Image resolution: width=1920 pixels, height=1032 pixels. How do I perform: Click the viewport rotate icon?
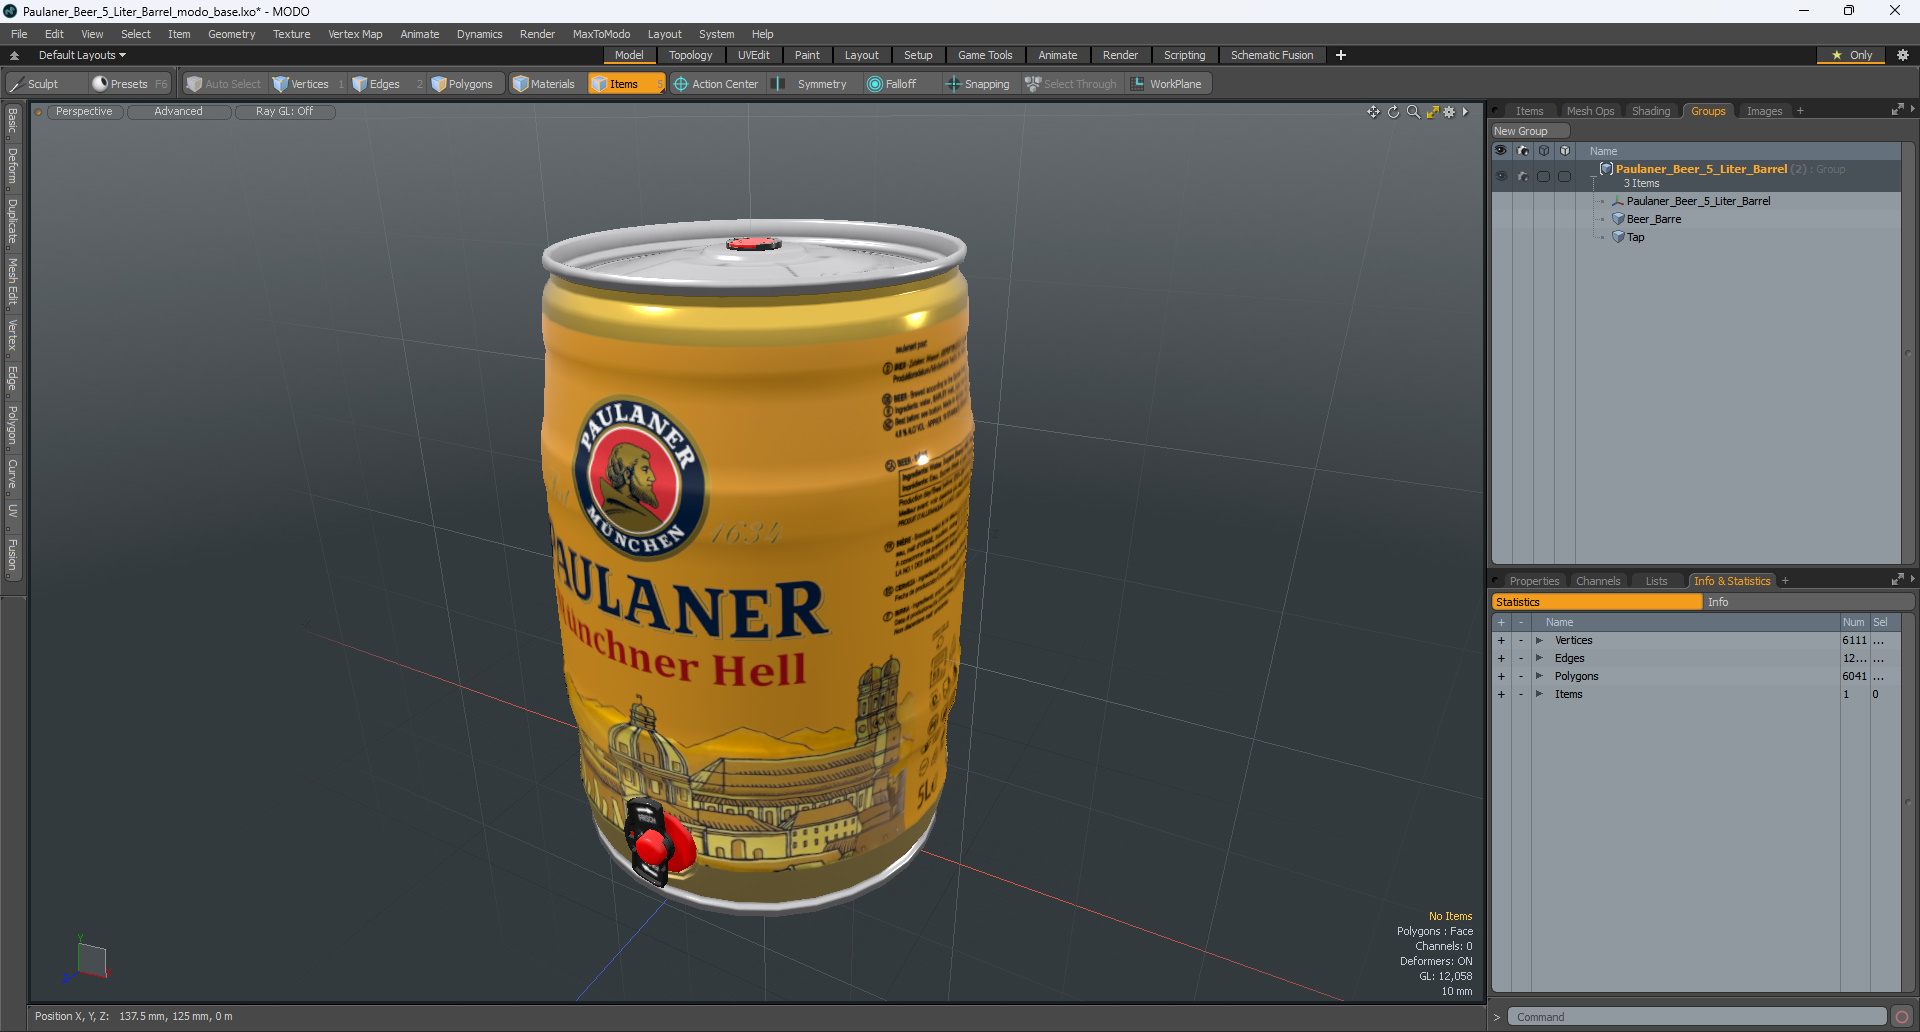coord(1393,112)
